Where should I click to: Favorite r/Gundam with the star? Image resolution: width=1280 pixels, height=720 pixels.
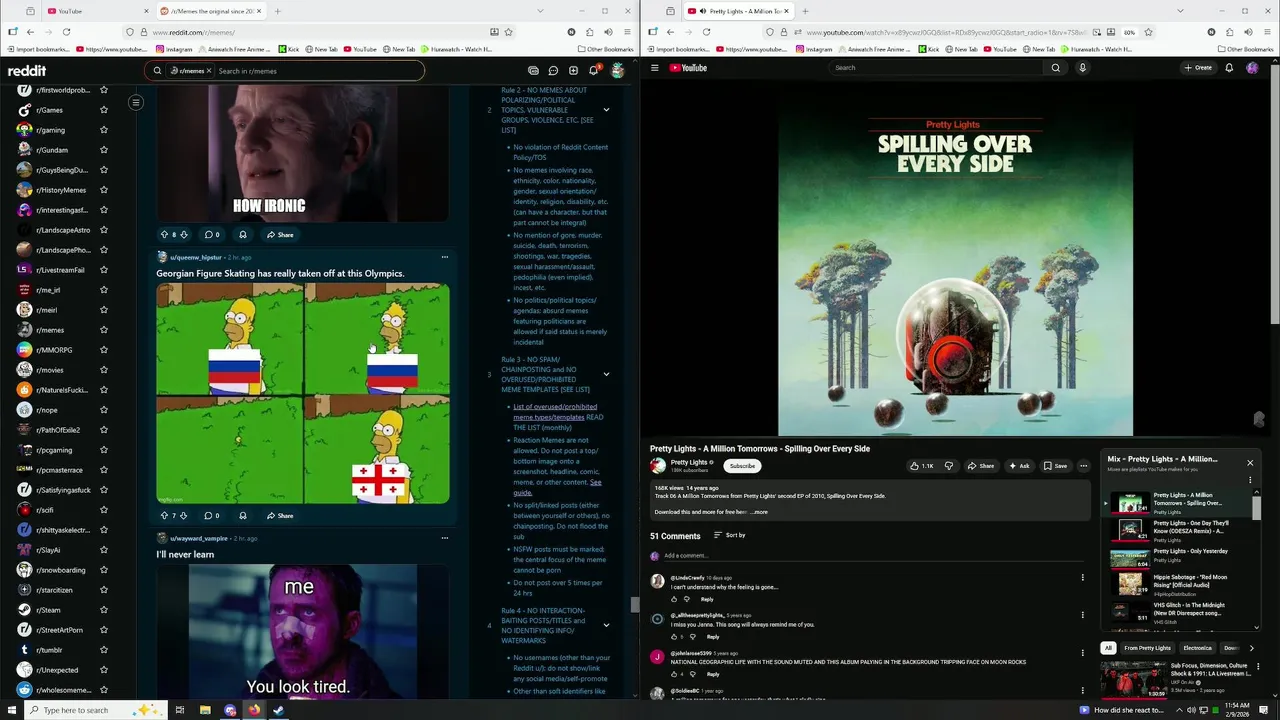103,150
